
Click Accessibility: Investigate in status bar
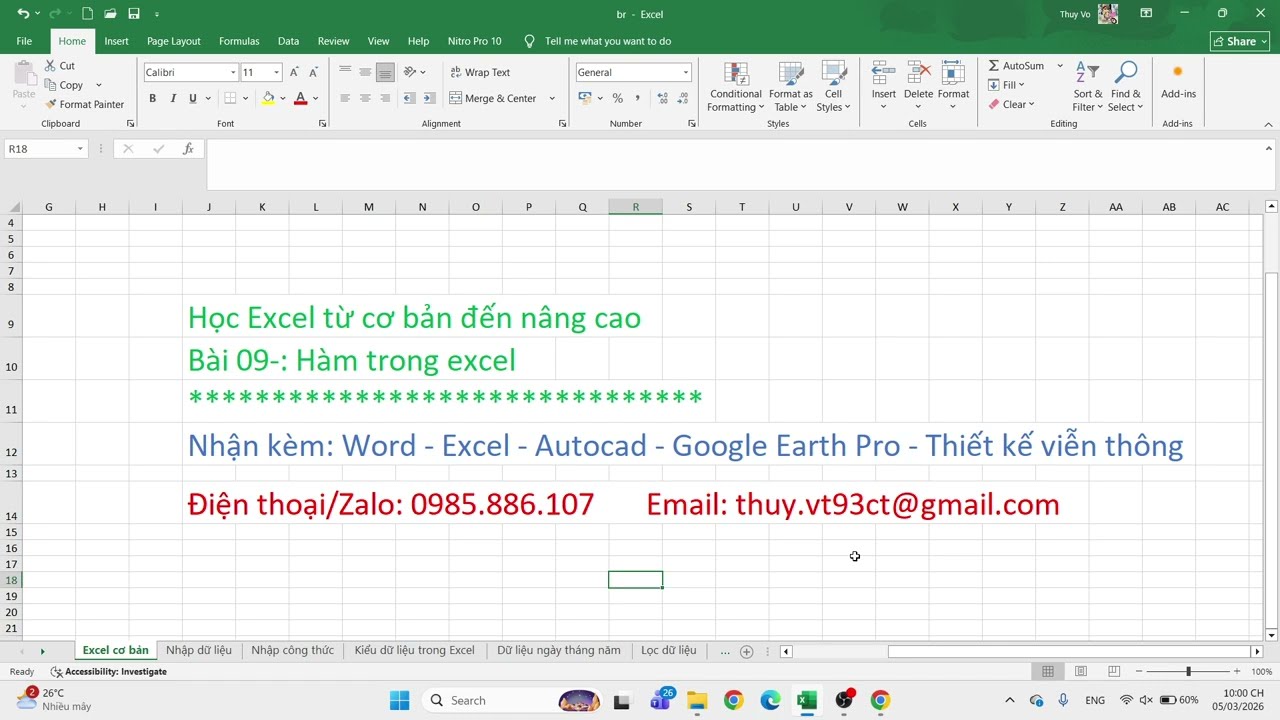click(x=108, y=671)
